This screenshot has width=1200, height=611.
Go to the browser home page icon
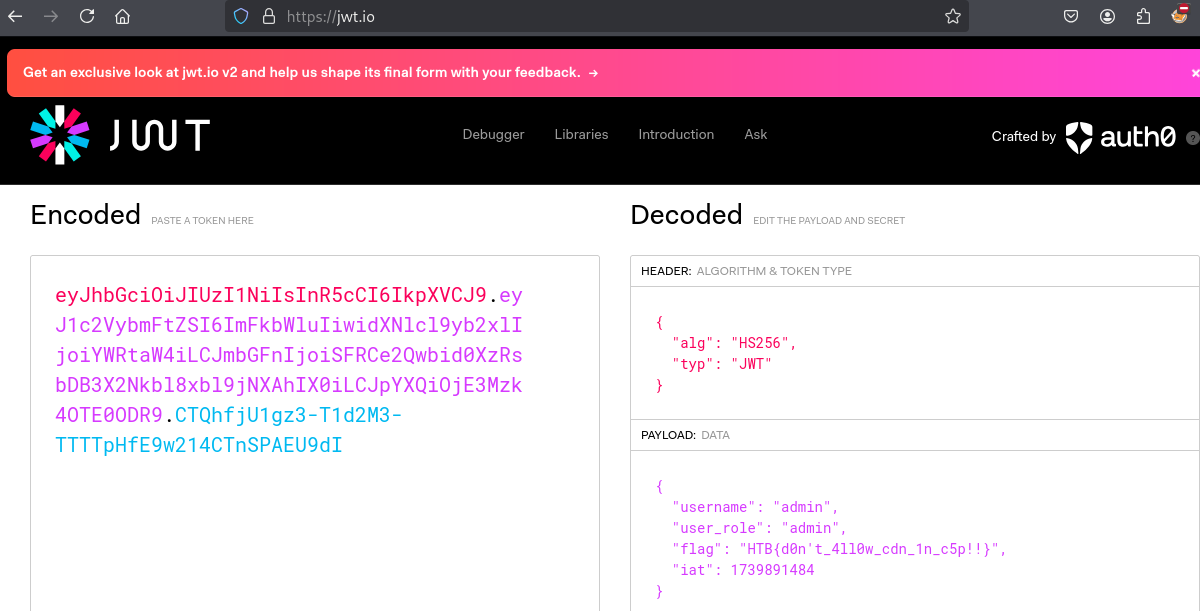tap(122, 16)
